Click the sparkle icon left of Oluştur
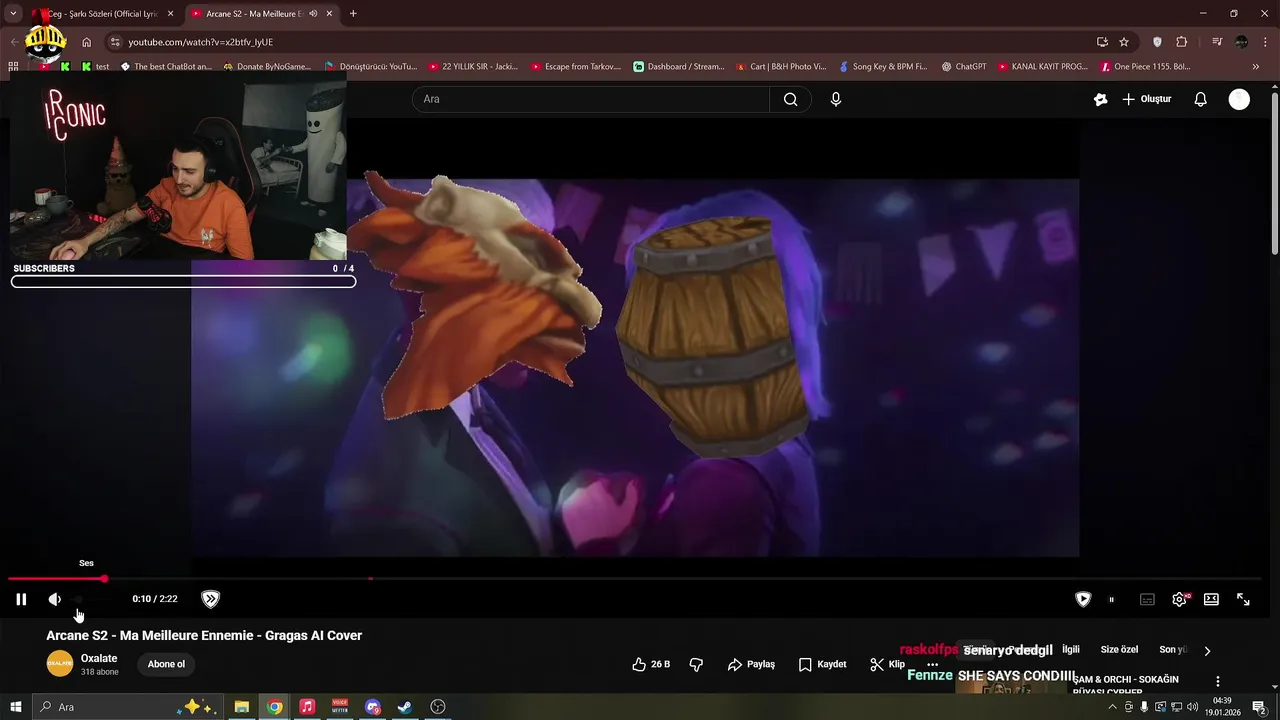 (x=1101, y=99)
